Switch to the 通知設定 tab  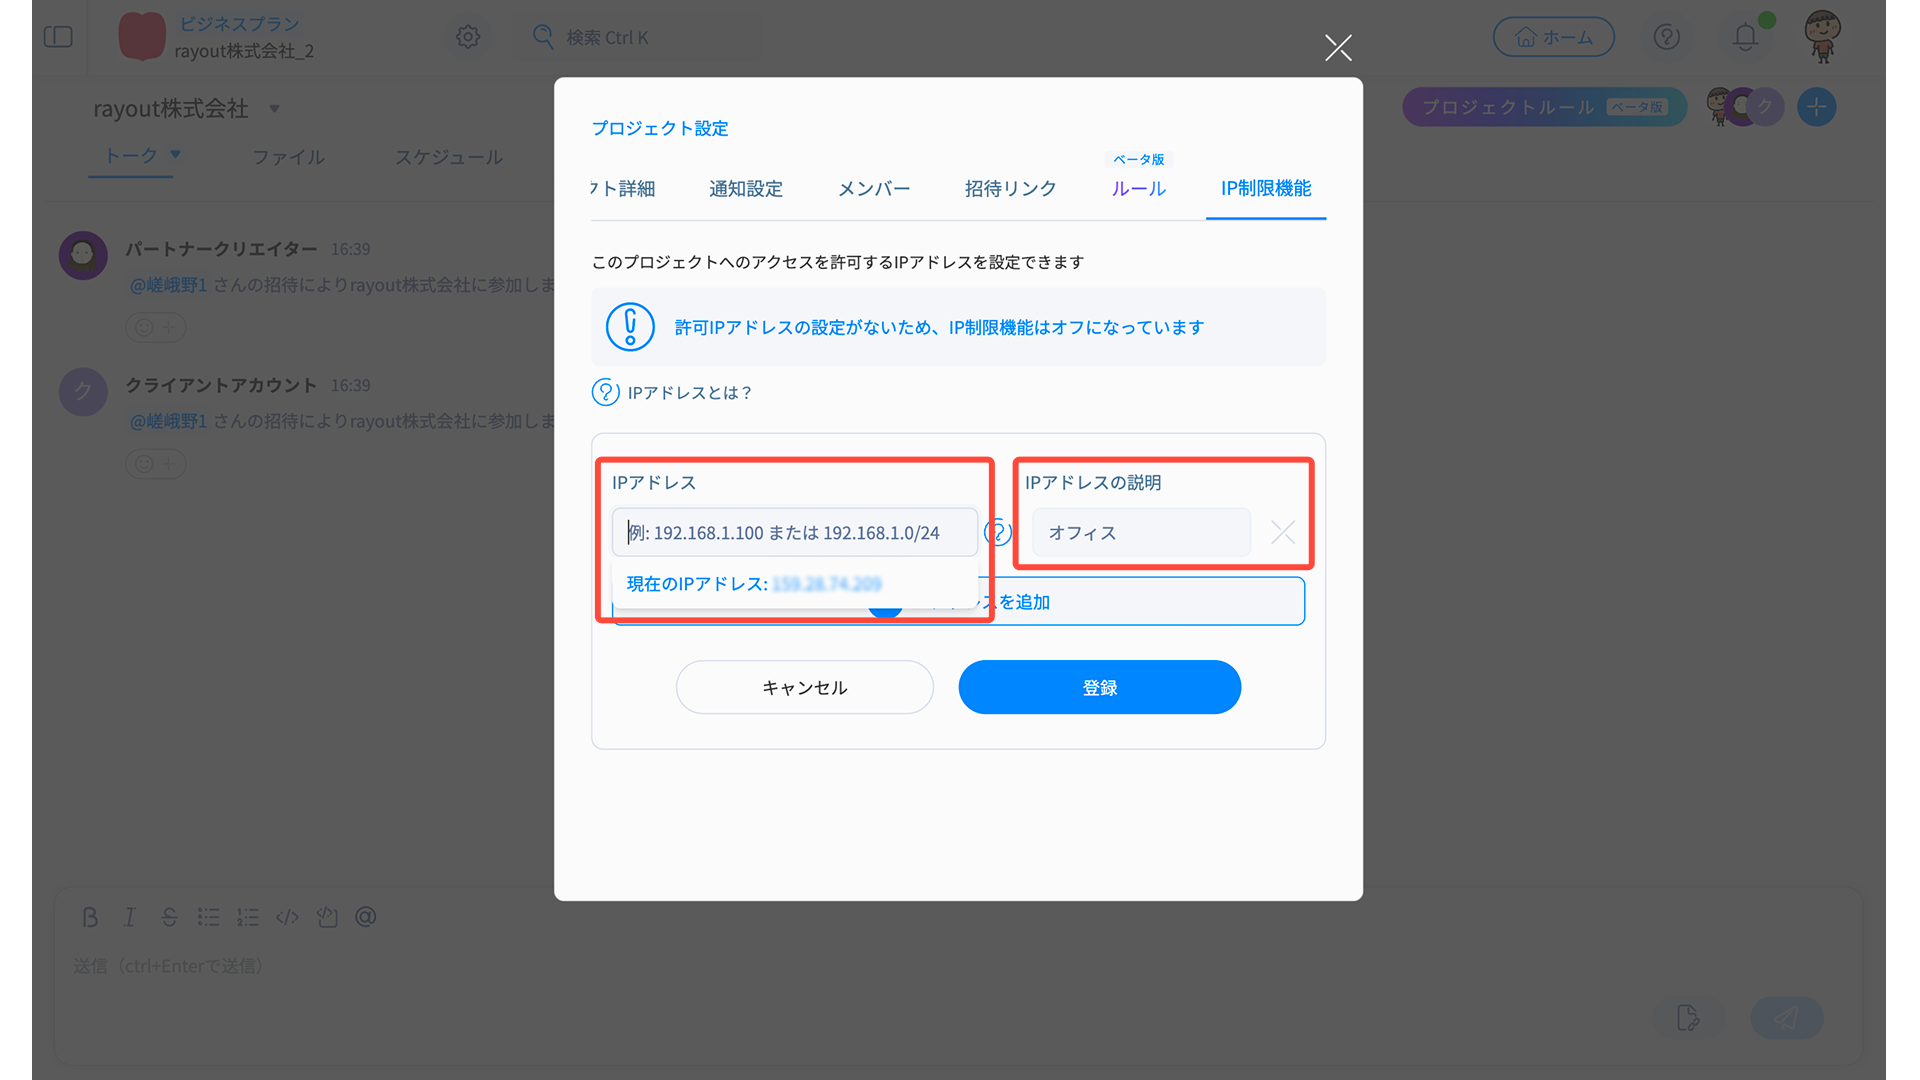745,188
